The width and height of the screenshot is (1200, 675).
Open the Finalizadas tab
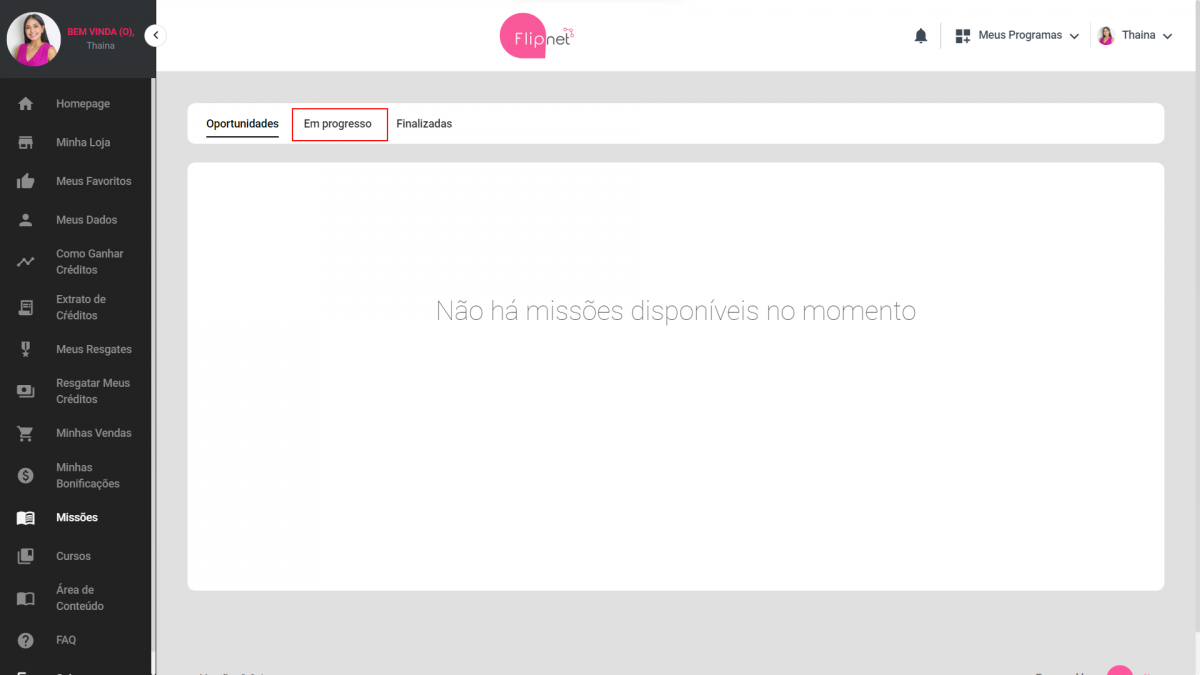(424, 124)
